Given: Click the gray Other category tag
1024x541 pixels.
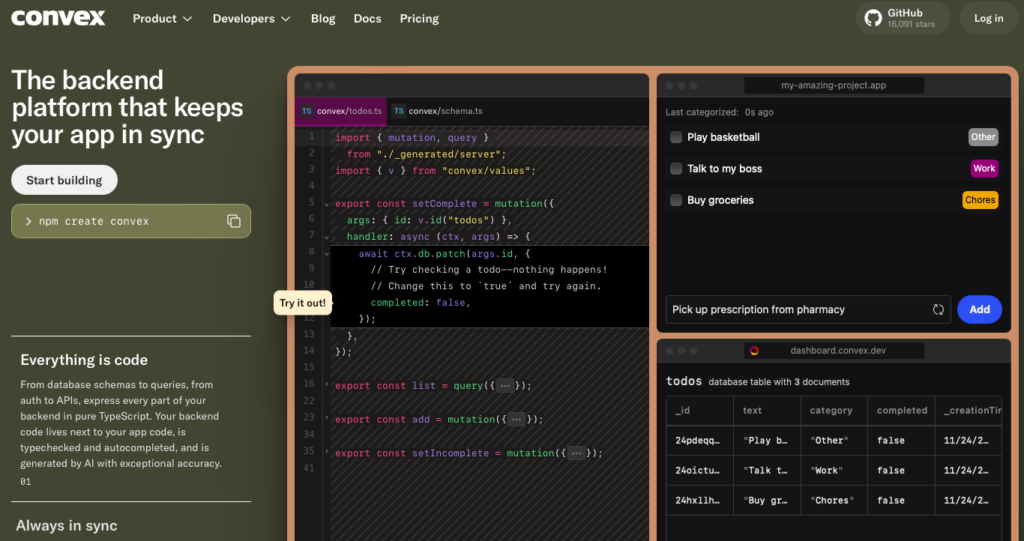Looking at the screenshot, I should click(983, 137).
